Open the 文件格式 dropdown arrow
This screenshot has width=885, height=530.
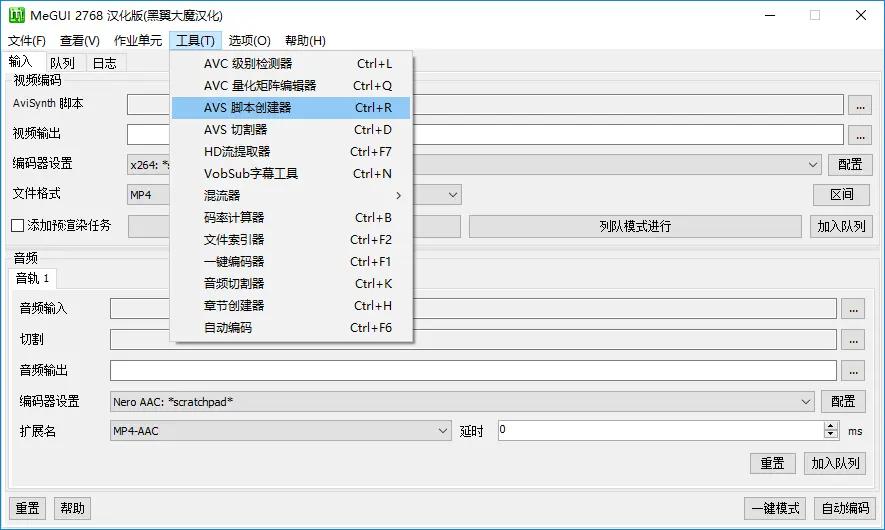click(453, 195)
